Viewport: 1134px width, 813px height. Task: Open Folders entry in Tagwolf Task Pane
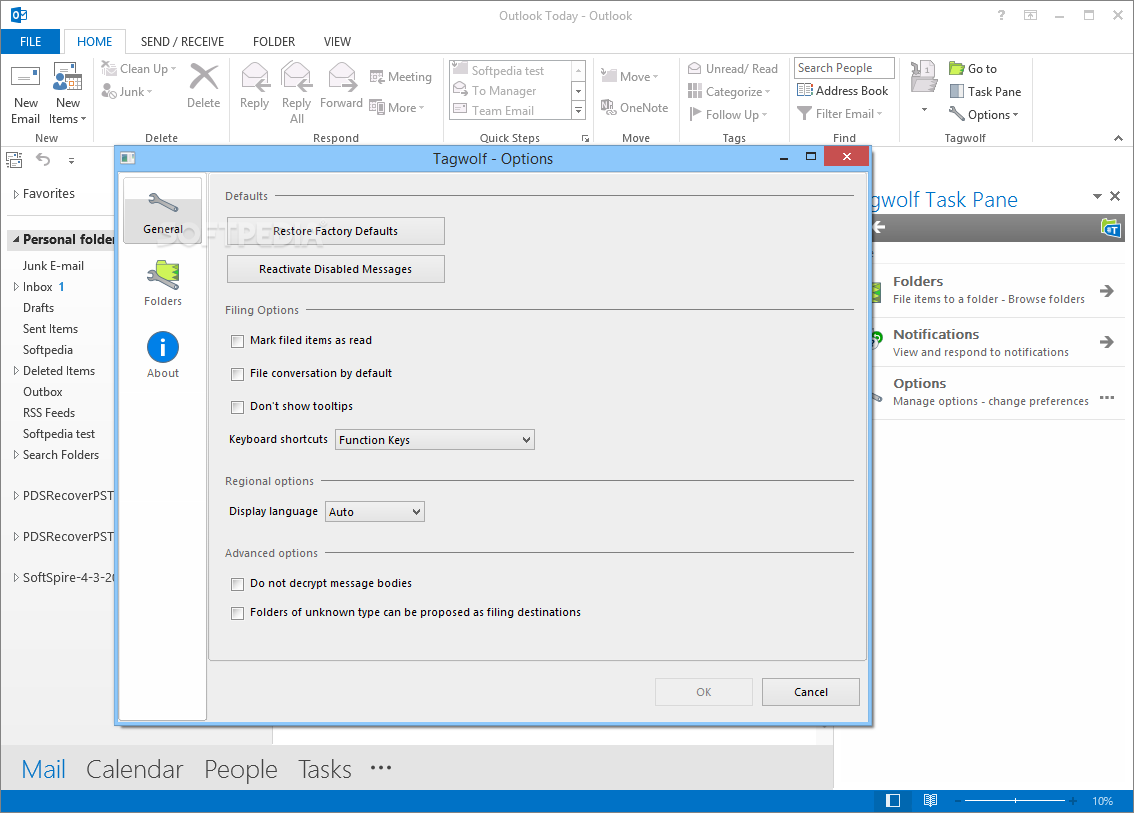[998, 290]
